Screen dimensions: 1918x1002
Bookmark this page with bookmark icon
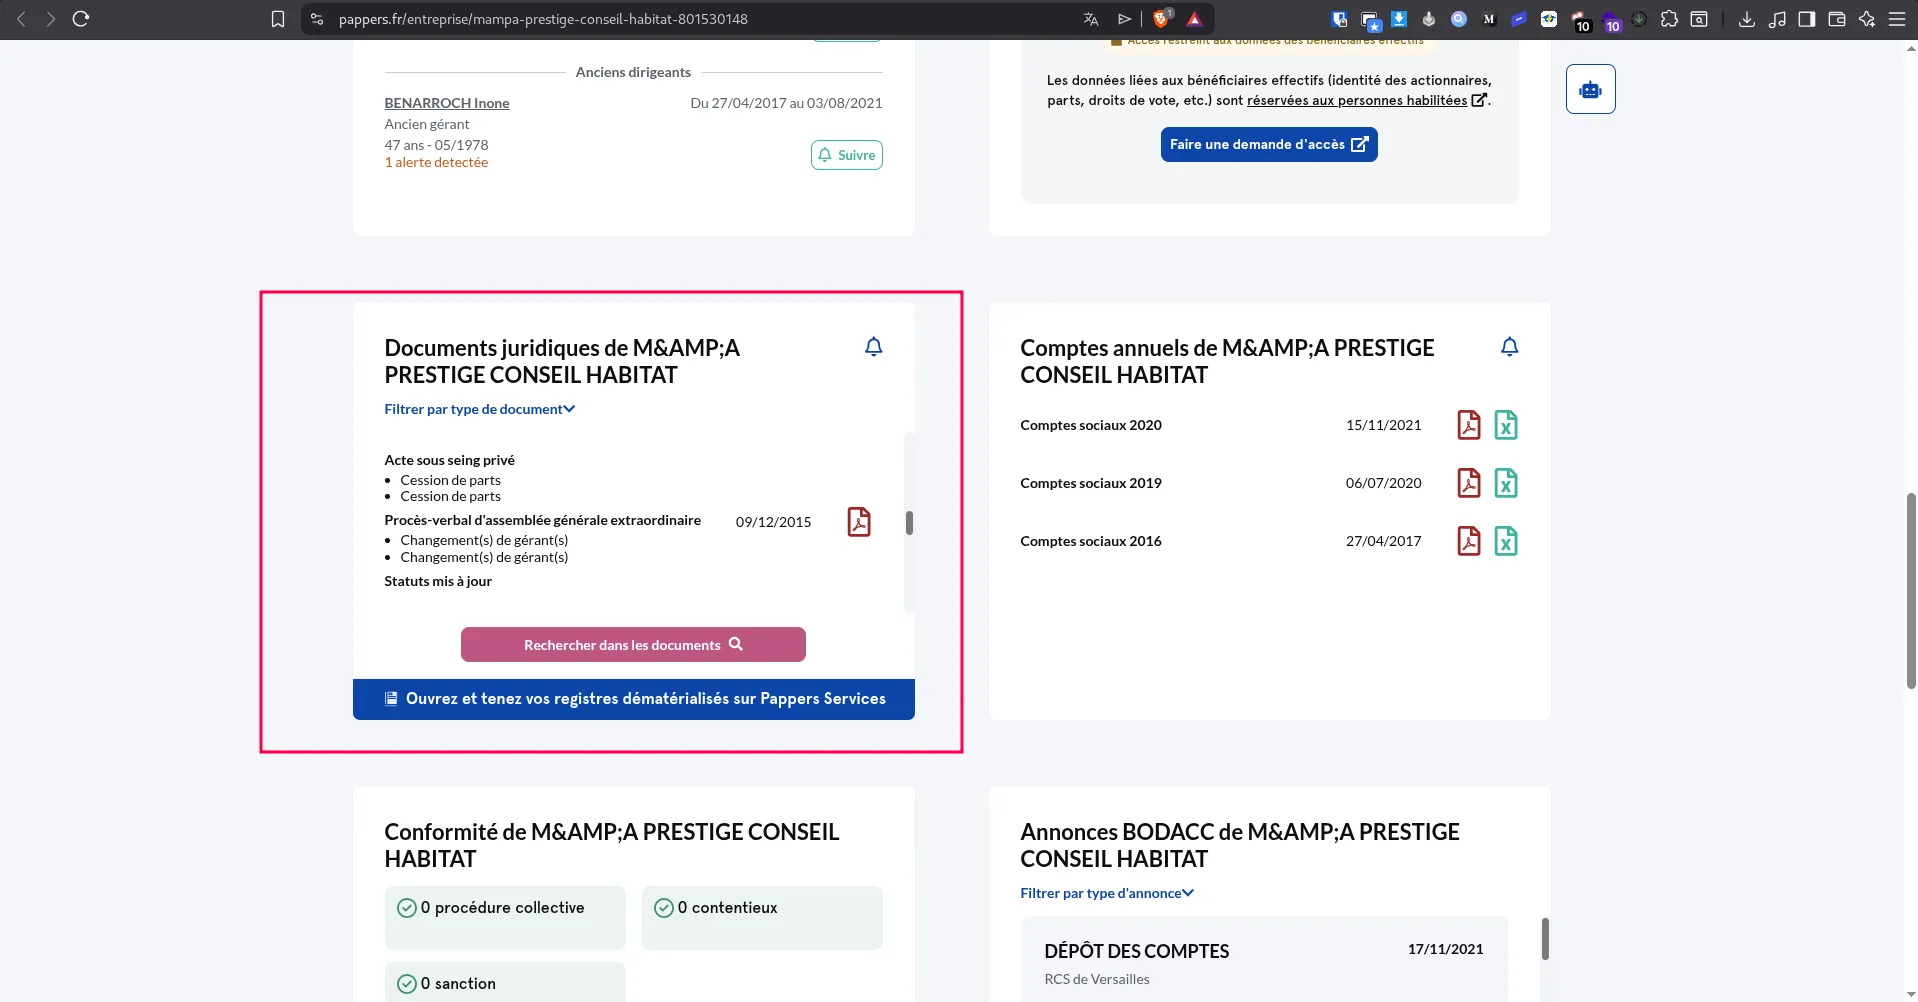(x=278, y=19)
